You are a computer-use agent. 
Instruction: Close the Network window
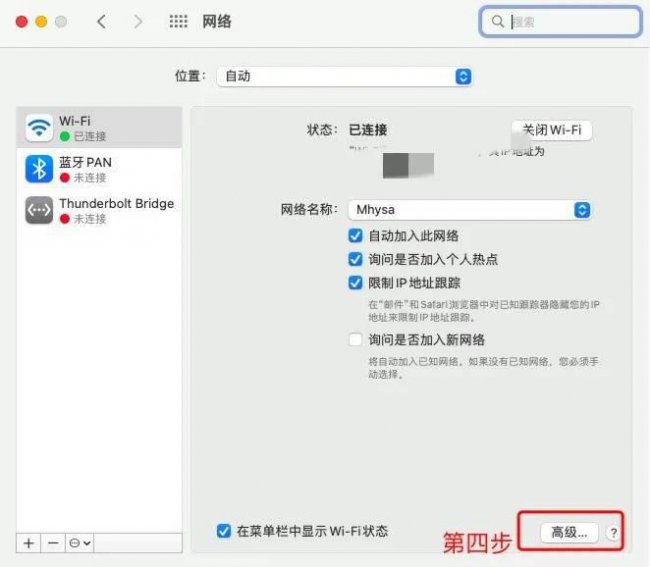click(x=22, y=21)
